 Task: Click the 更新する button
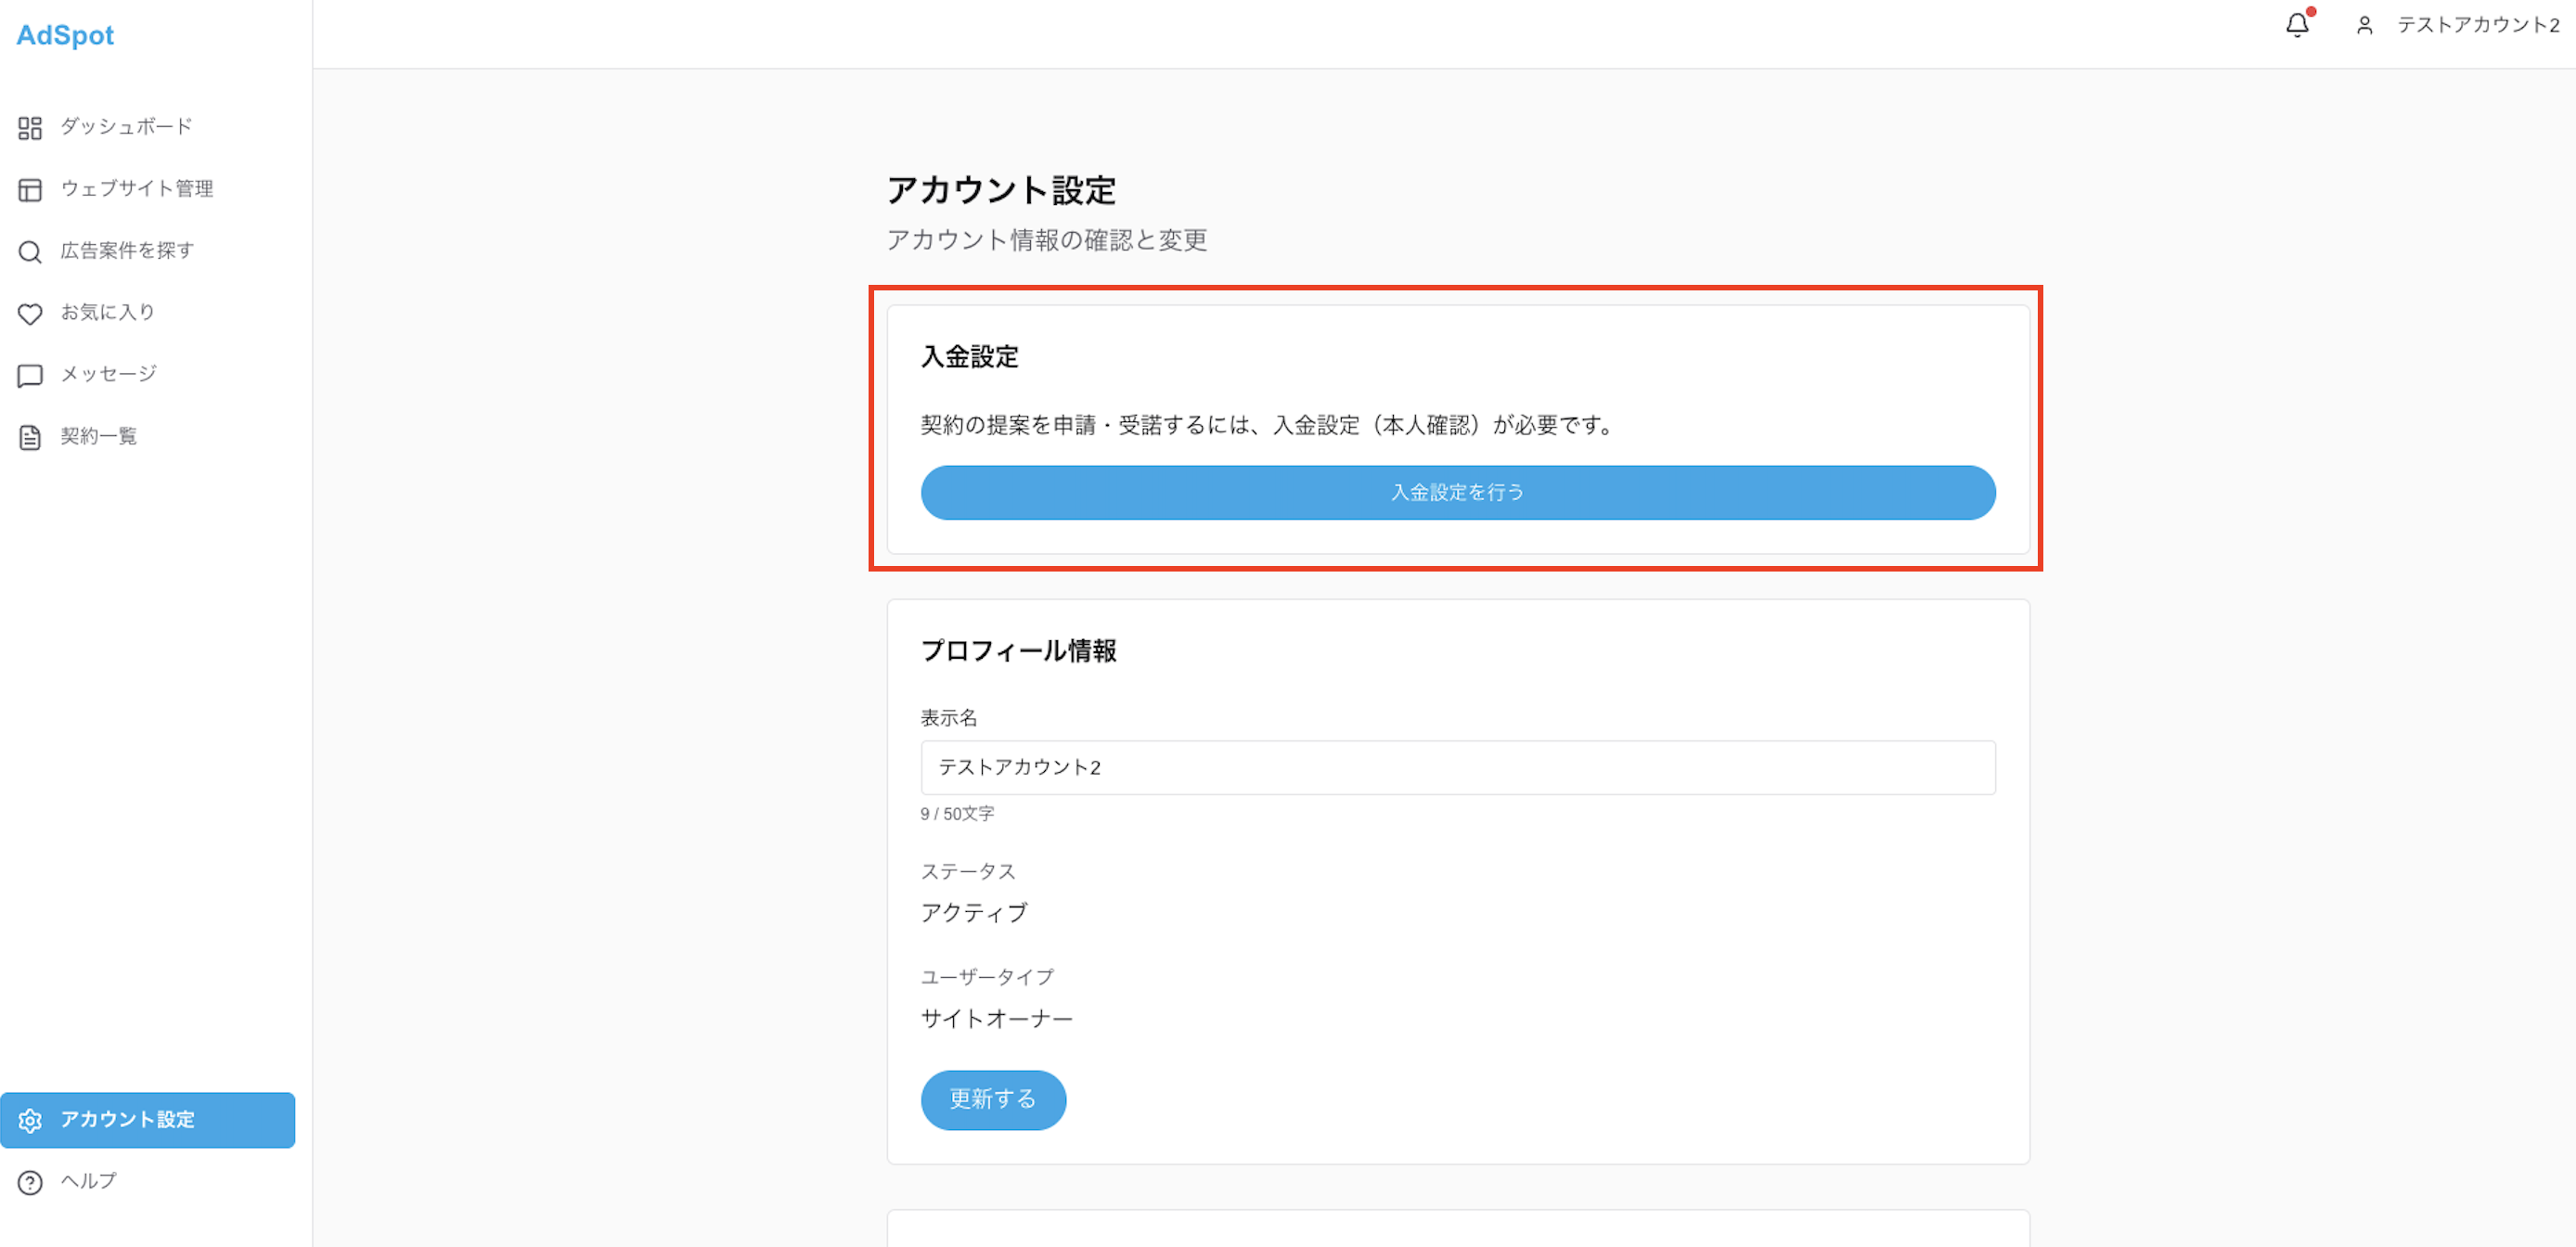[x=993, y=1099]
